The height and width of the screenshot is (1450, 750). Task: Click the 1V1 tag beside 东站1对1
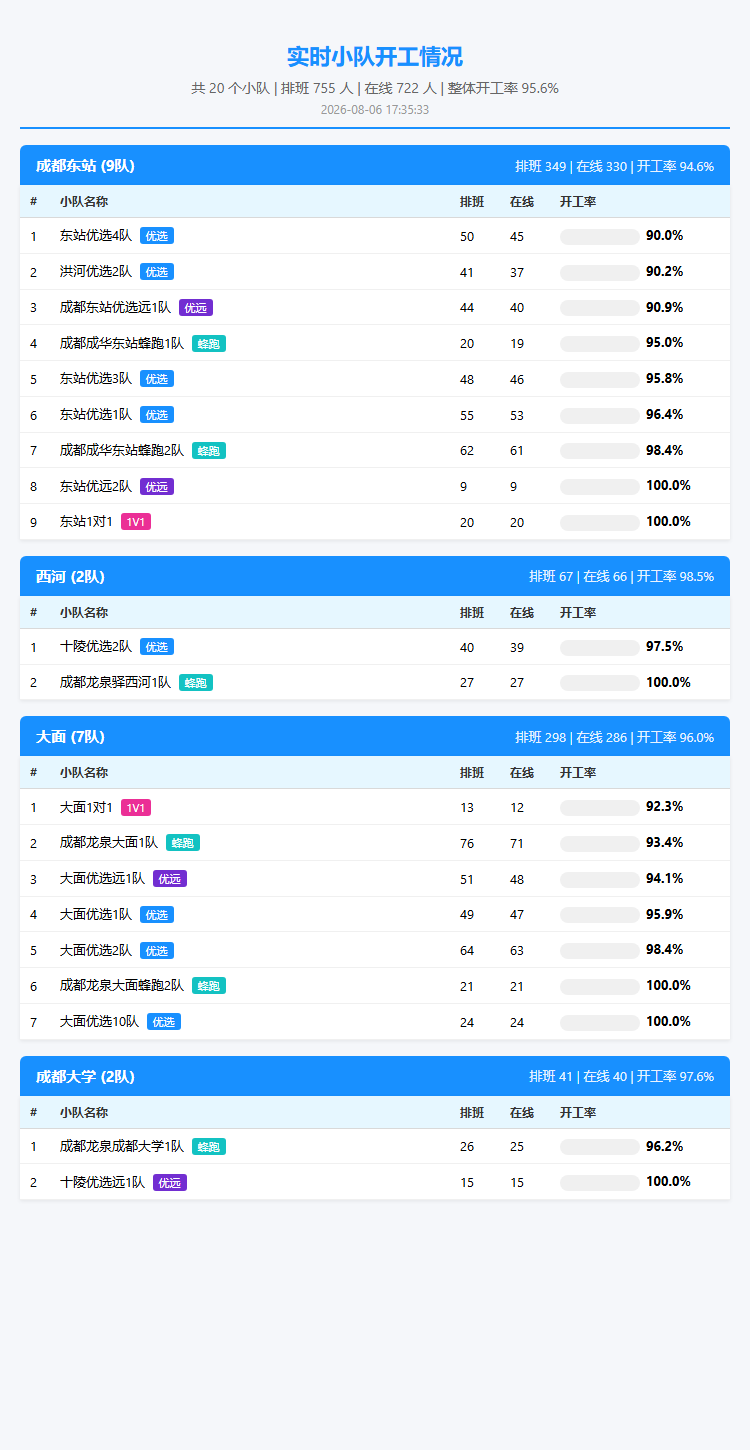point(136,522)
